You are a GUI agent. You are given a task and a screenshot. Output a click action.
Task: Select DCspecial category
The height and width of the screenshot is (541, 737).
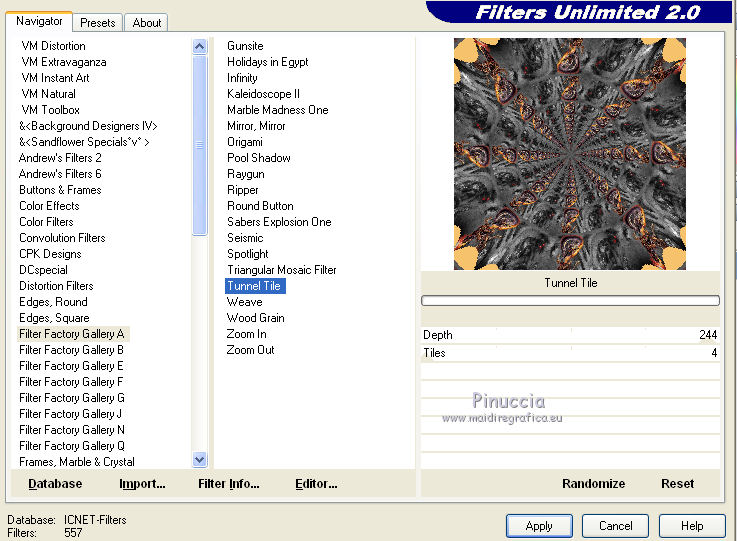point(43,270)
